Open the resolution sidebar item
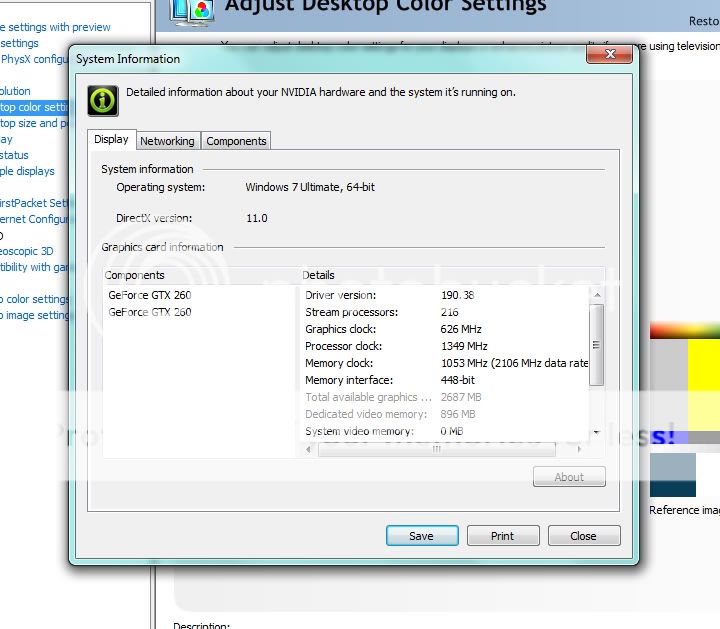This screenshot has height=629, width=720. [x=15, y=91]
